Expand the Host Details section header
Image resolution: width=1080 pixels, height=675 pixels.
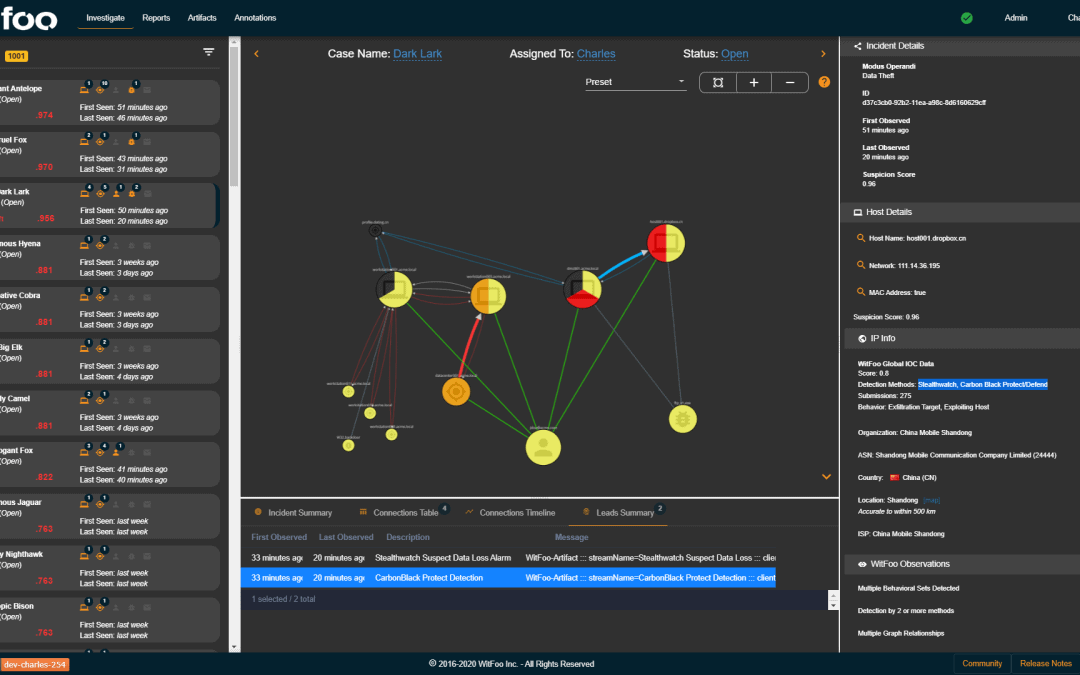point(960,212)
